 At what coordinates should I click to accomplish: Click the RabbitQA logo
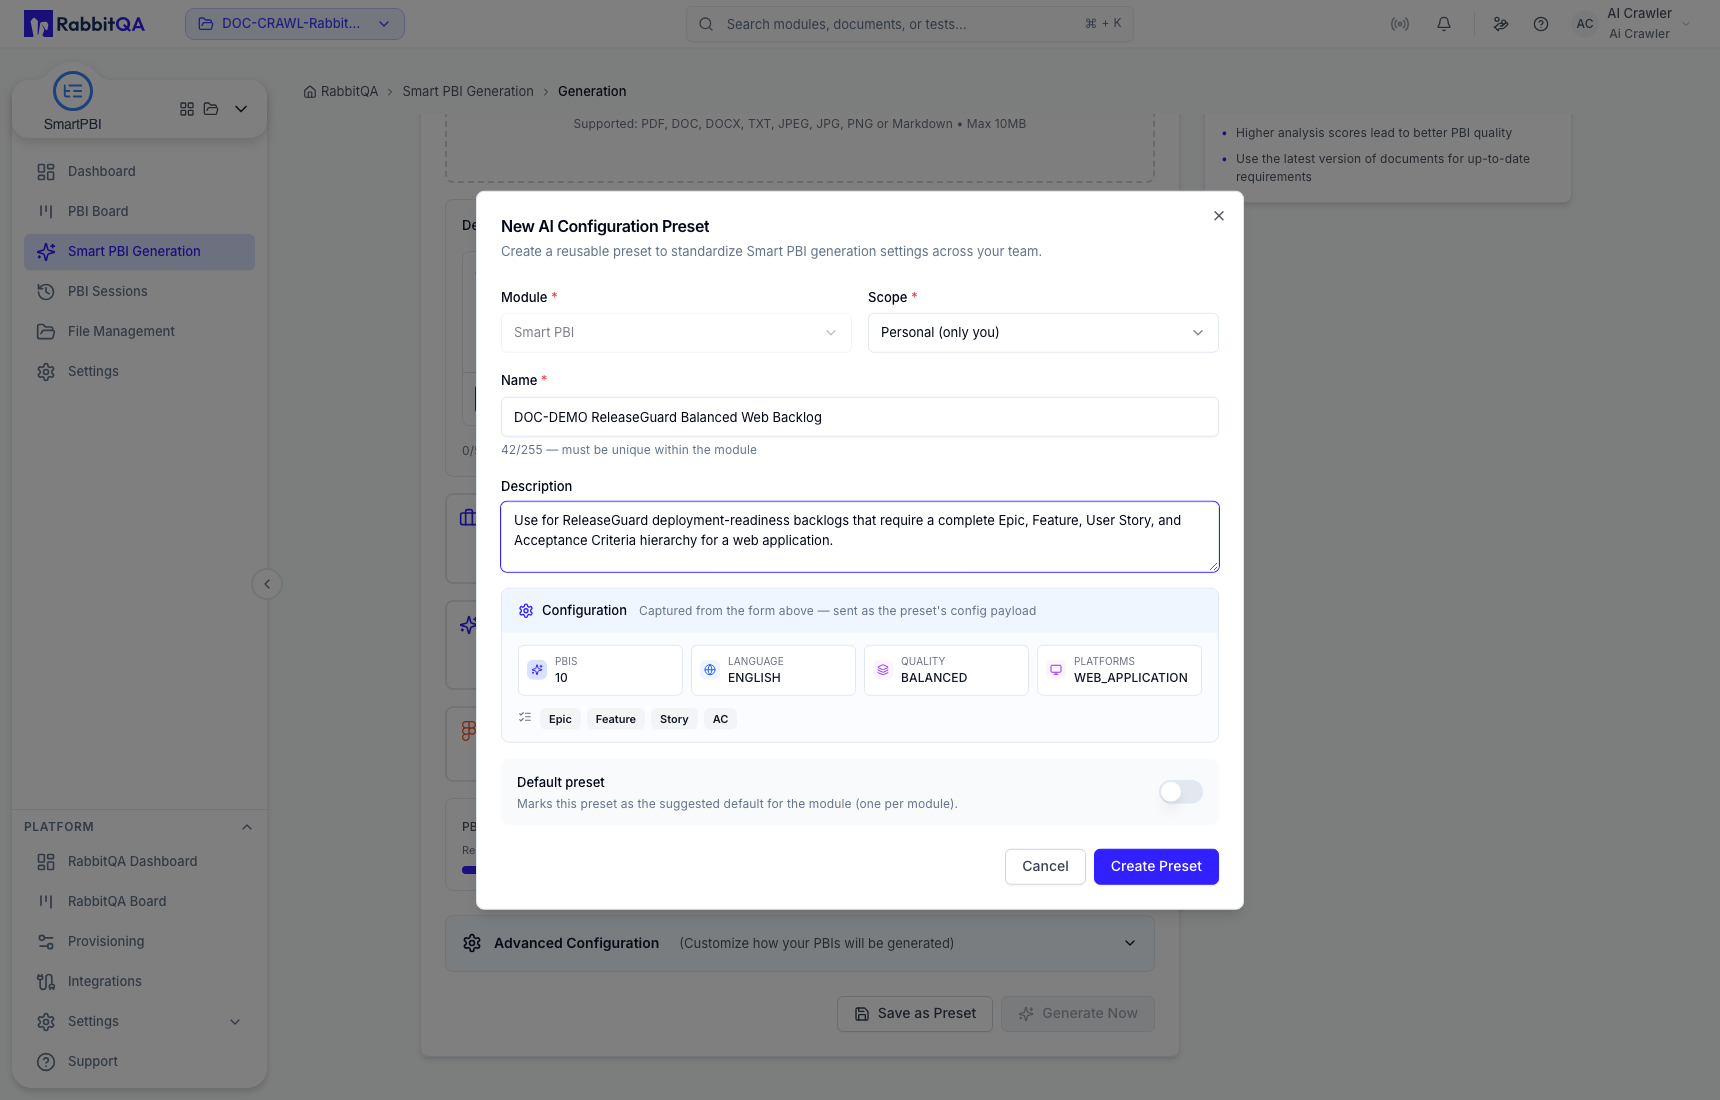tap(85, 24)
